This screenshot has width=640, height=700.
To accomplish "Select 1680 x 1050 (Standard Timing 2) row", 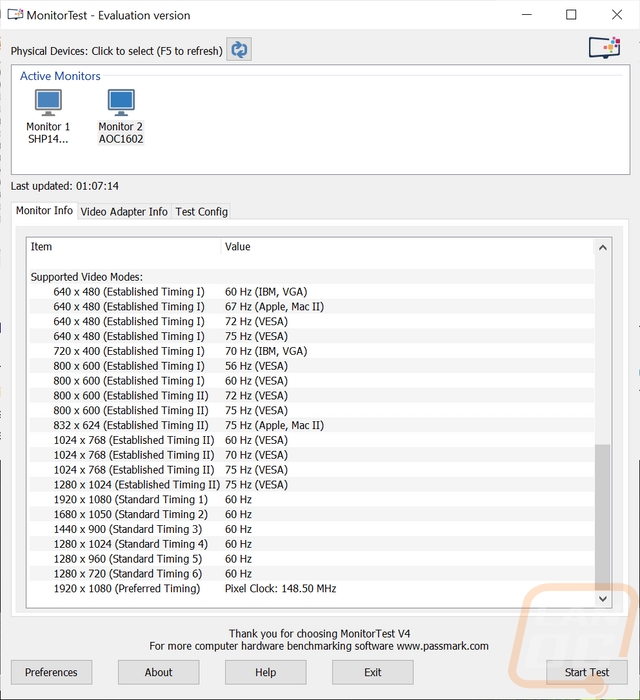I will pyautogui.click(x=312, y=514).
